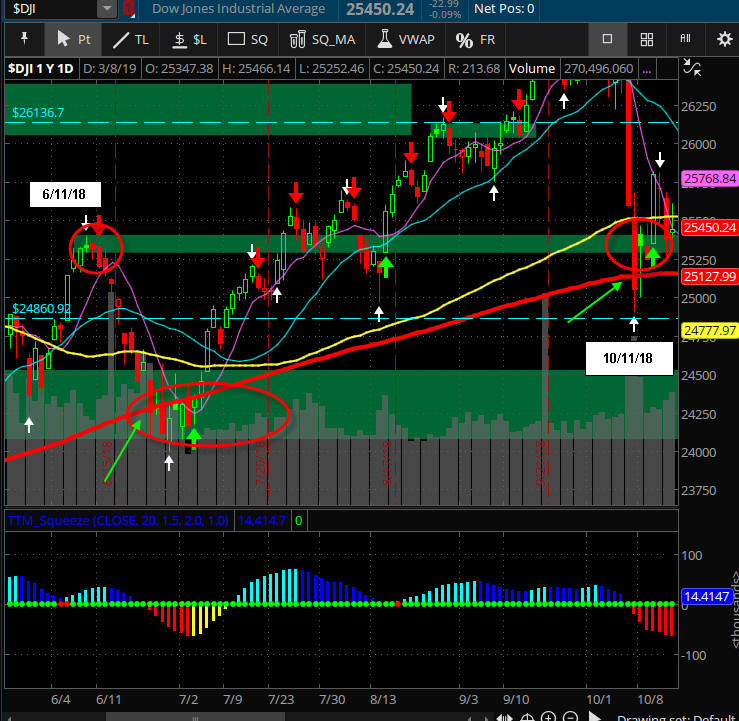This screenshot has width=739, height=721.
Task: Open the symbol selector dropdown arrow
Action: coord(106,9)
